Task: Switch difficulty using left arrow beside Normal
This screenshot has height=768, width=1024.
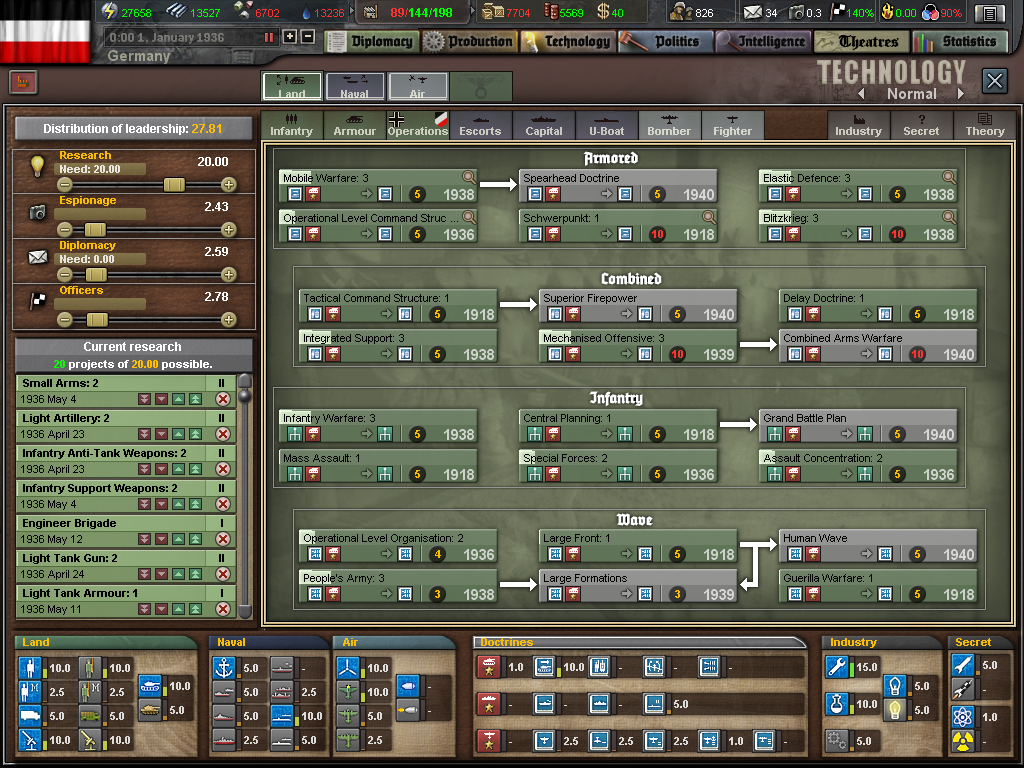Action: coord(862,94)
